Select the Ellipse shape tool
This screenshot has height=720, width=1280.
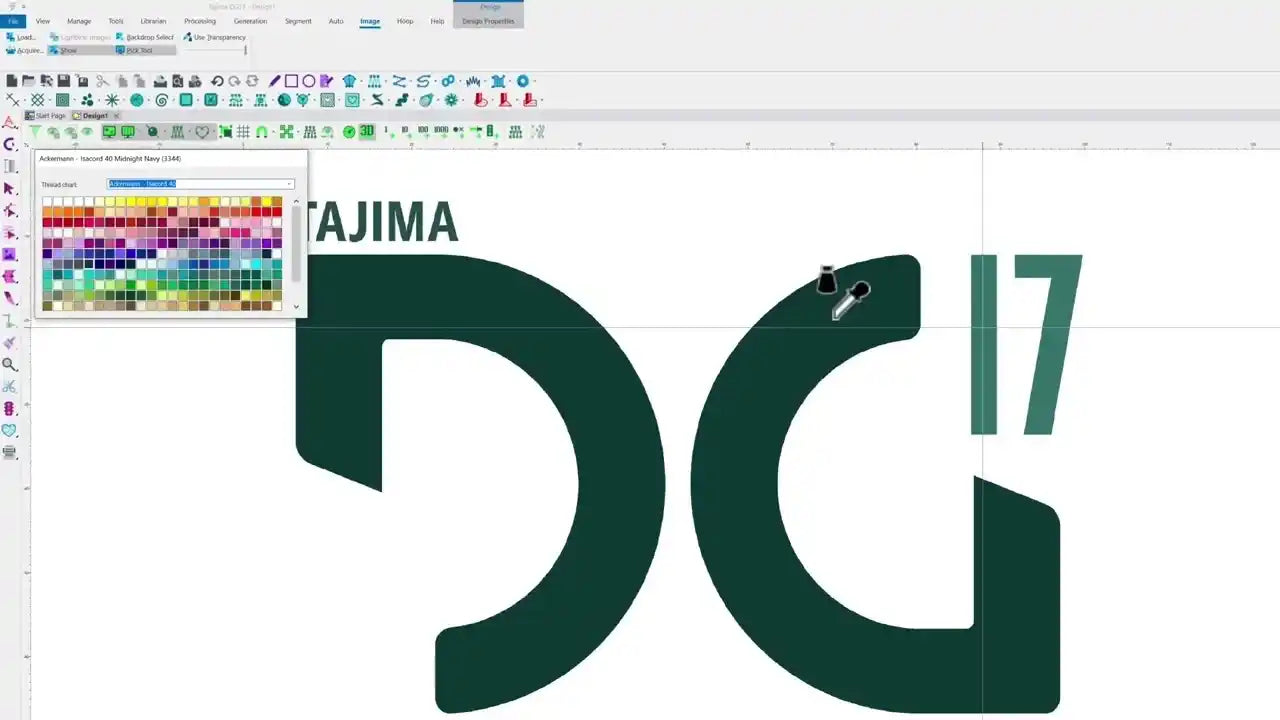[x=310, y=80]
